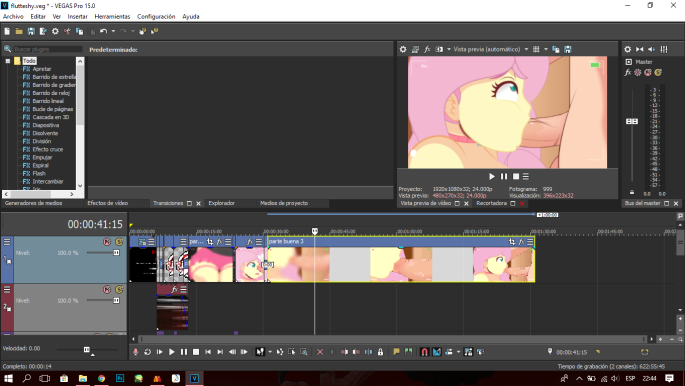Click the record microphone icon in transport
Screen dimensions: 685x386
tap(135, 352)
